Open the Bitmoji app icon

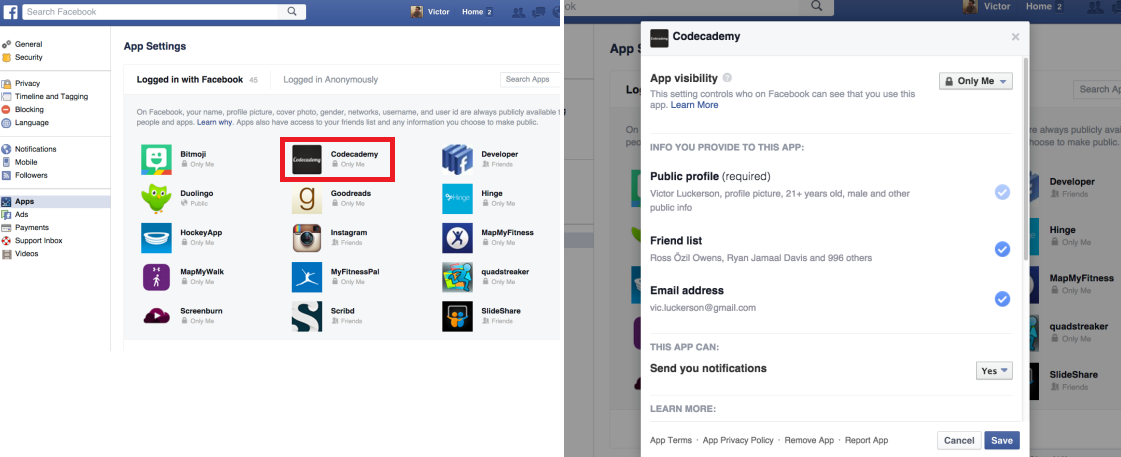point(156,159)
